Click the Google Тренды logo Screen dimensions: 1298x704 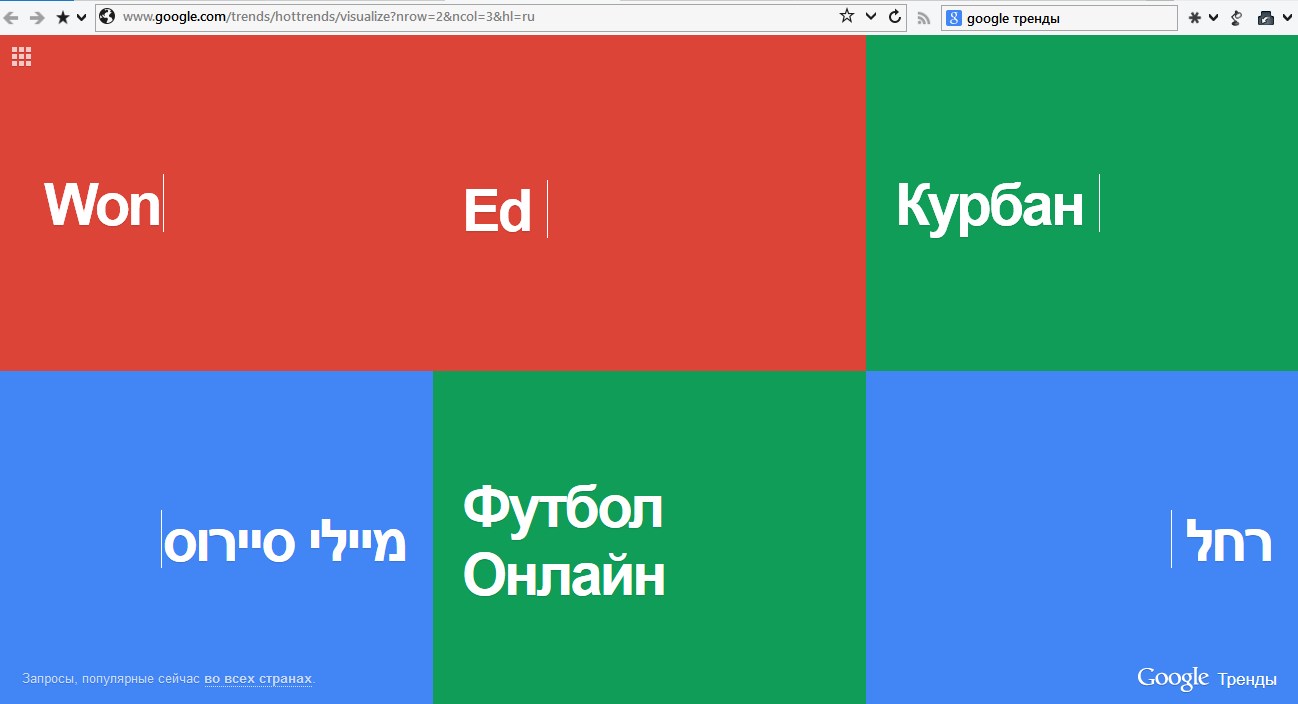coord(1206,679)
